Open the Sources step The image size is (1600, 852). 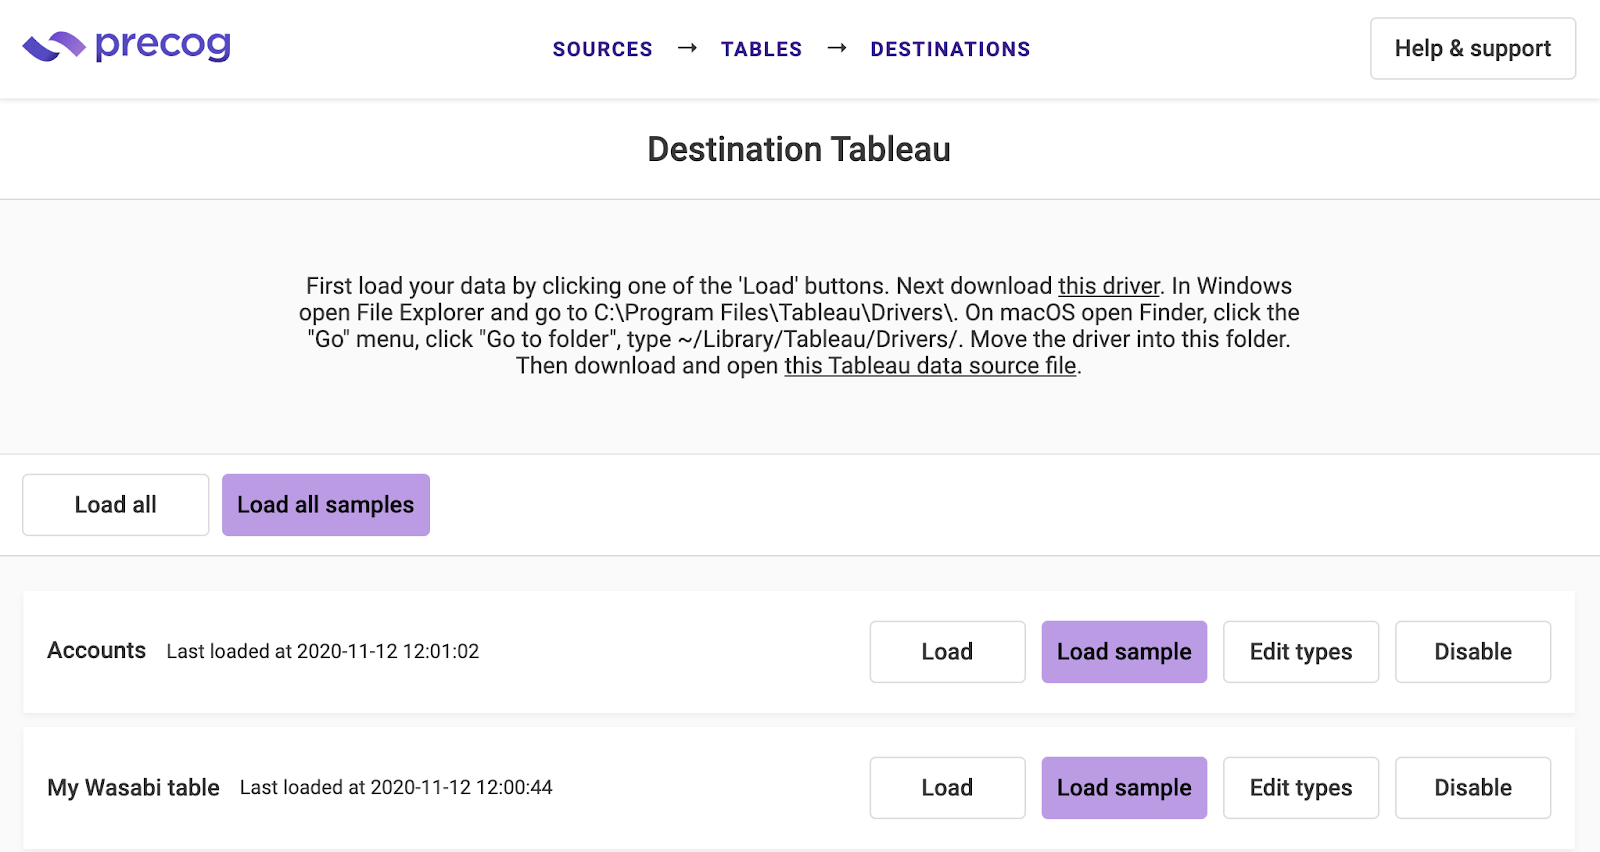click(602, 49)
